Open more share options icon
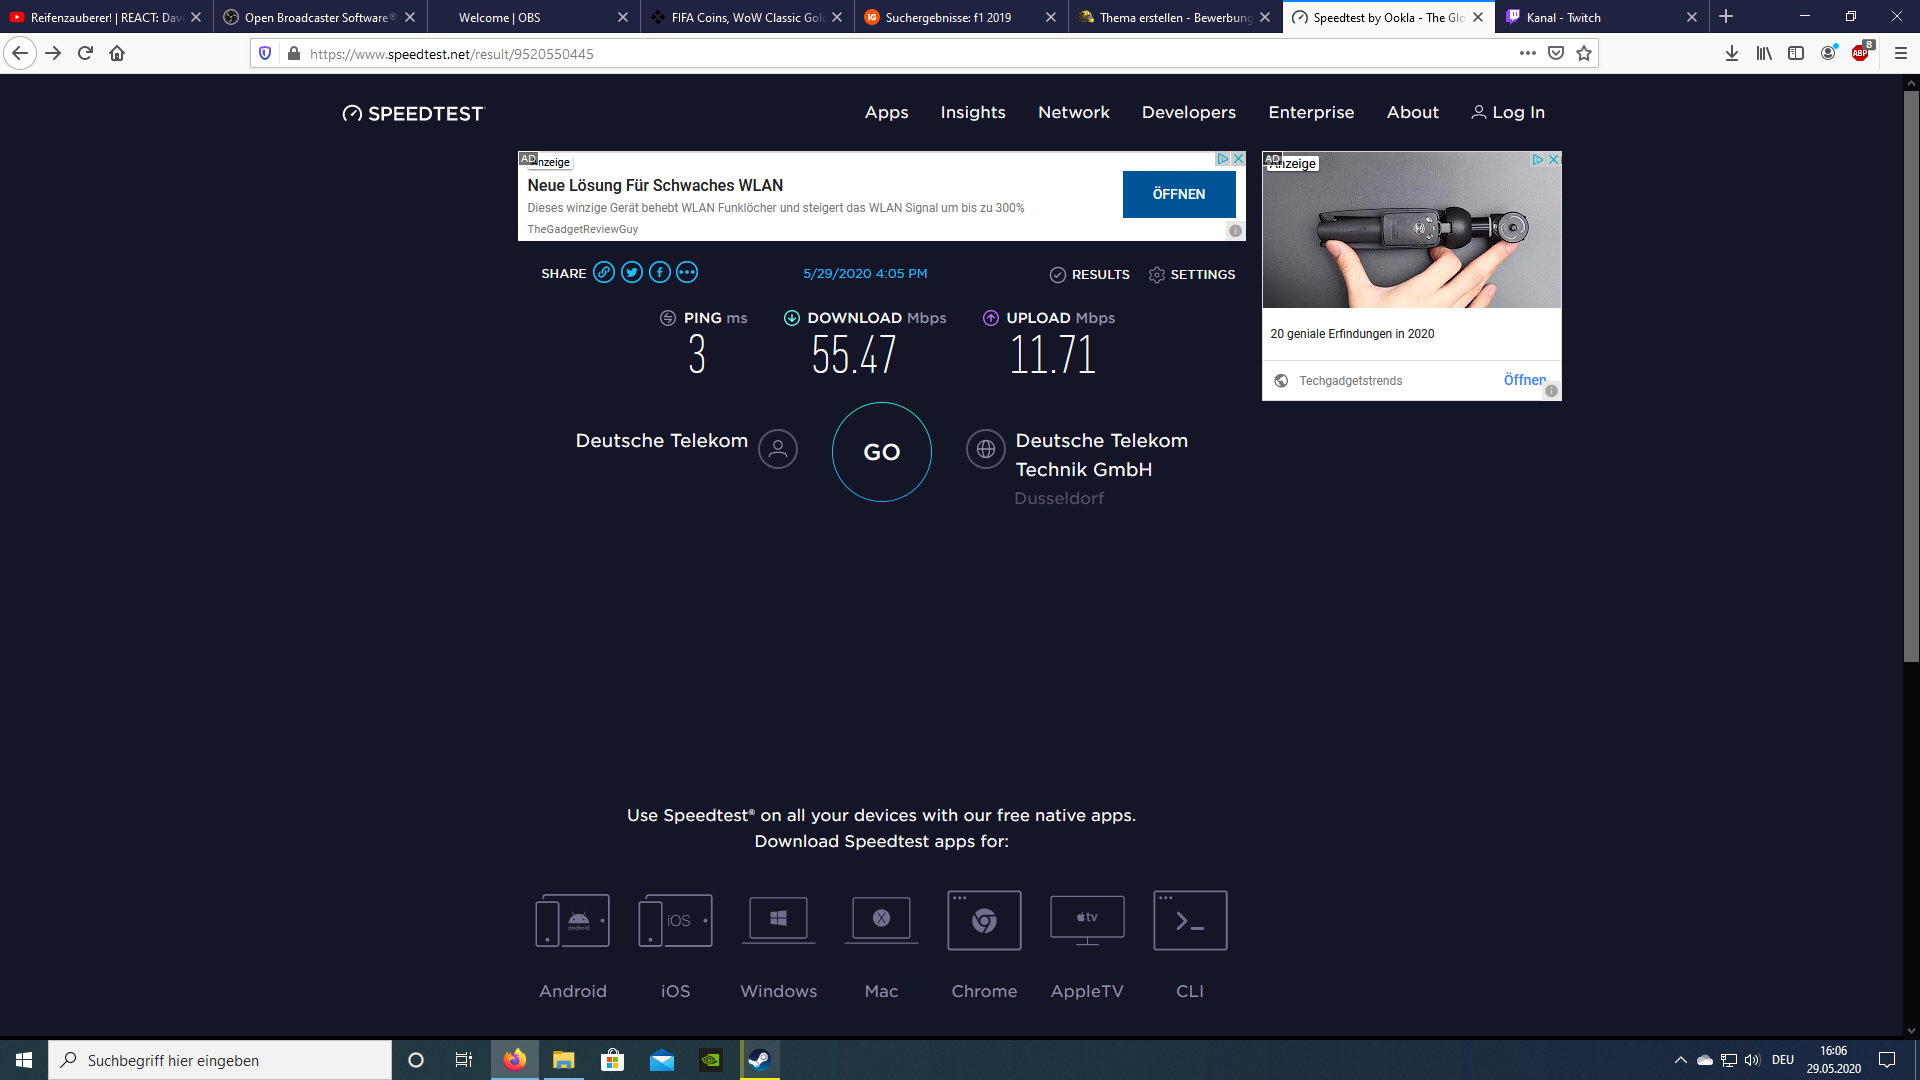This screenshot has width=1920, height=1080. (687, 272)
